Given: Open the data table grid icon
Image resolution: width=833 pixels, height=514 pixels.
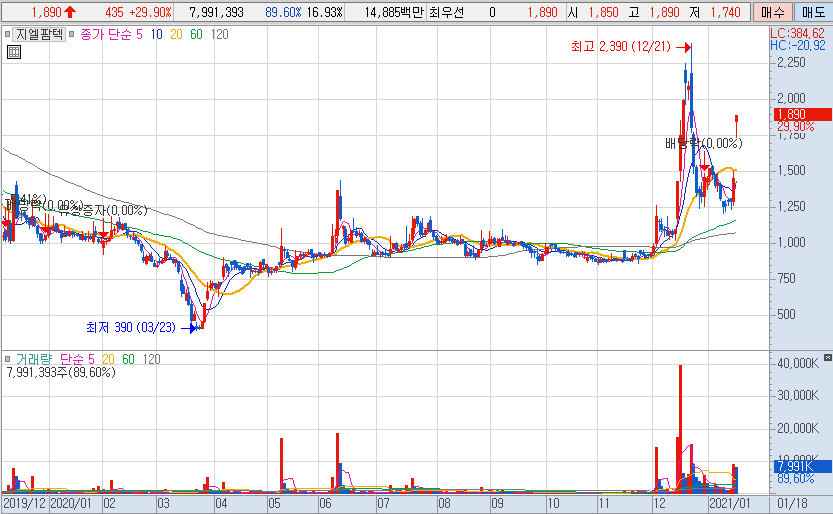Looking at the screenshot, I should point(14,52).
